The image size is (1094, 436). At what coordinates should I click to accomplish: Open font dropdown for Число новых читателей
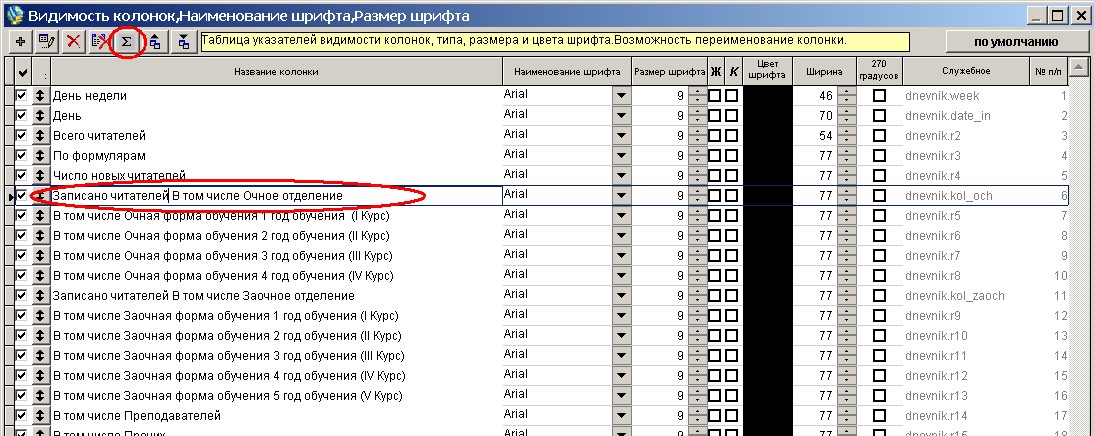[x=622, y=176]
